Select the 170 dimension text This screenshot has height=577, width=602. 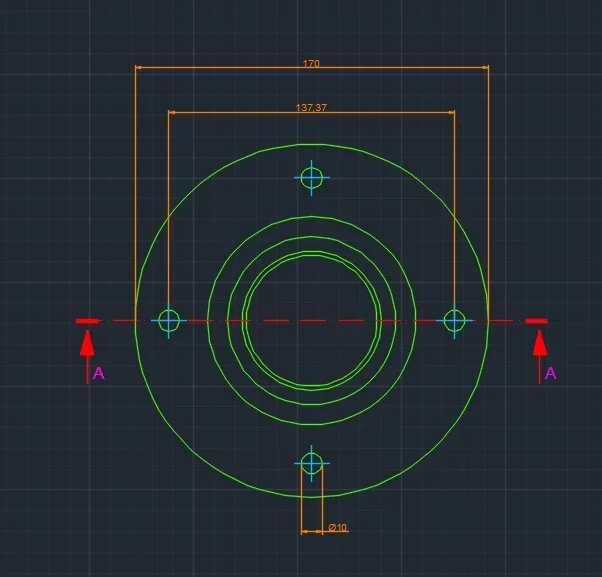click(311, 63)
